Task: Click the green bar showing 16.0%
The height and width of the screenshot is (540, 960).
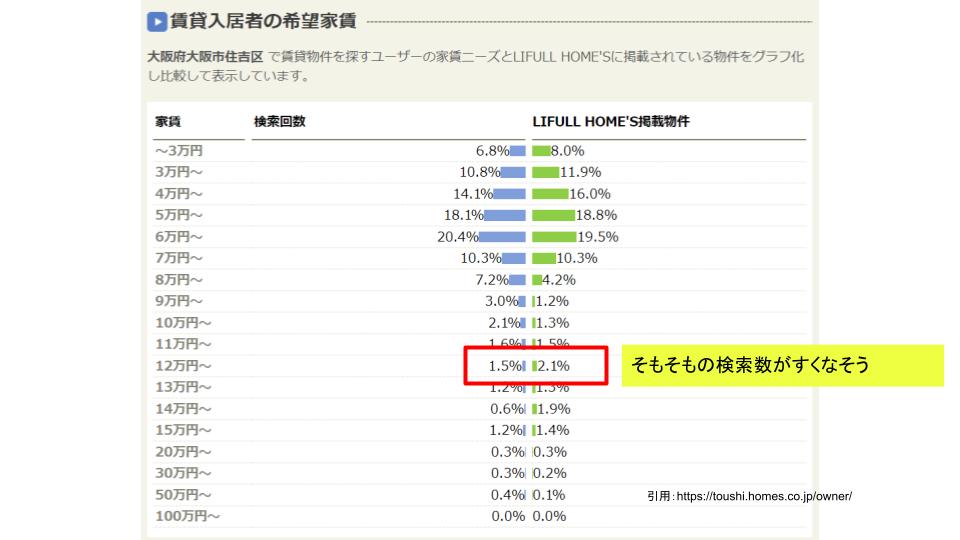Action: [x=550, y=194]
